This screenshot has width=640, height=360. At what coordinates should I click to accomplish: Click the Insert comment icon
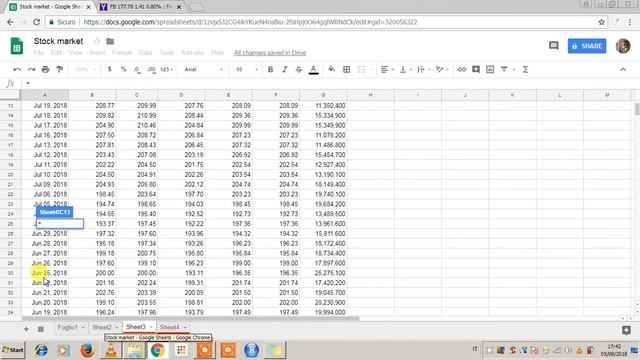click(476, 69)
